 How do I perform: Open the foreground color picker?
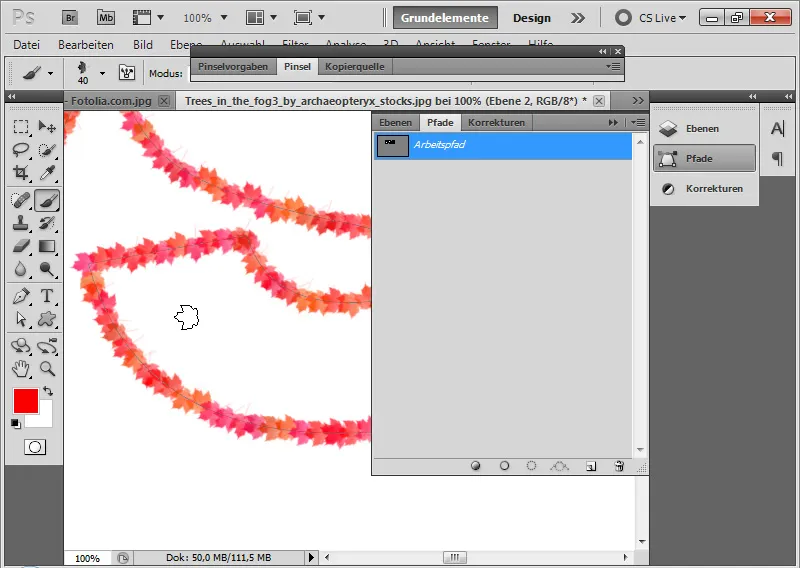pos(26,401)
